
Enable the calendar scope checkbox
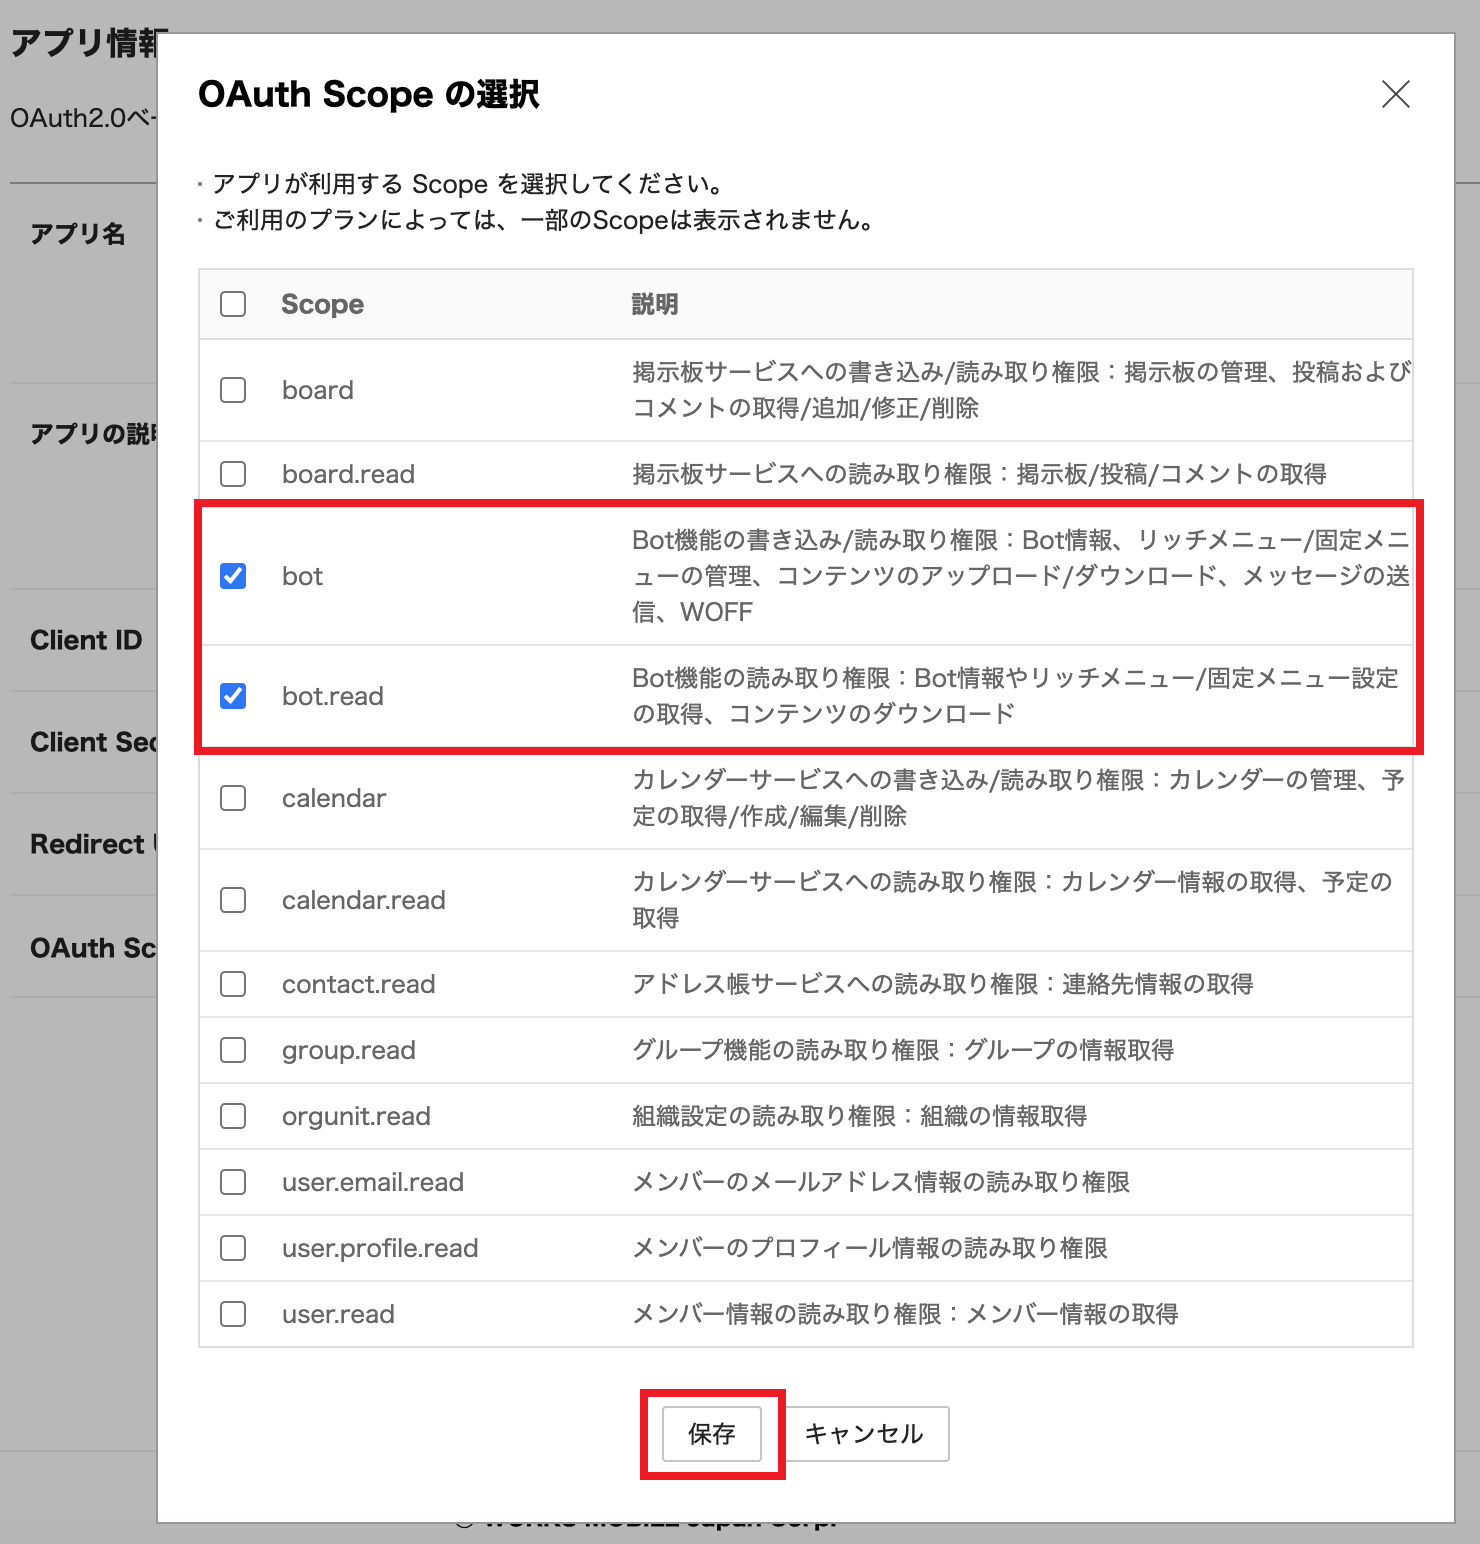pos(233,798)
